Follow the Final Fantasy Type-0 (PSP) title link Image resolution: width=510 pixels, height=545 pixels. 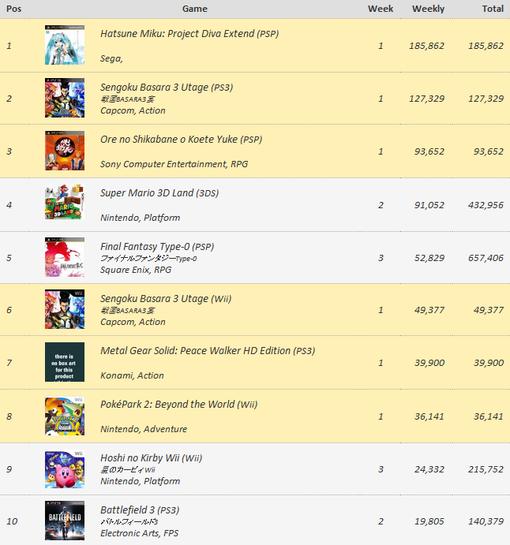[157, 247]
